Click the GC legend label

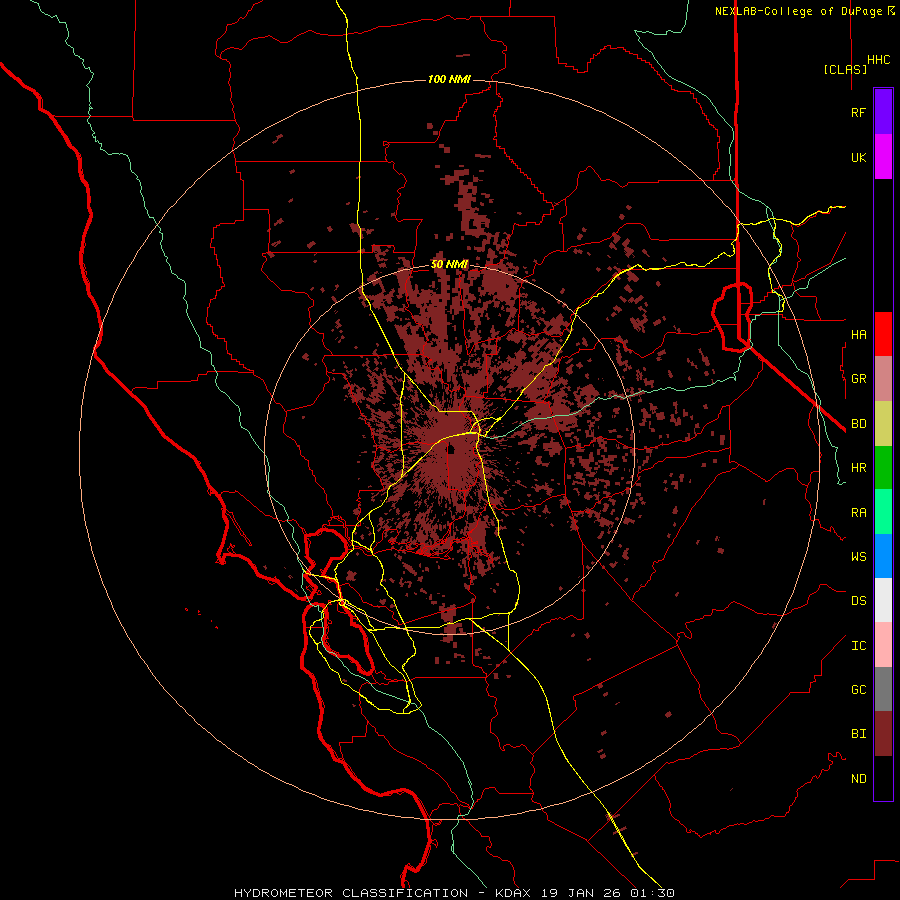(858, 689)
